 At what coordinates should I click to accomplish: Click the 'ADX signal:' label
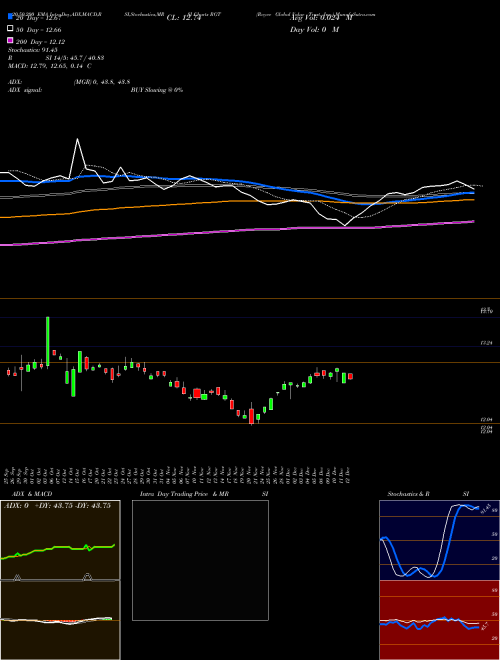tap(25, 90)
